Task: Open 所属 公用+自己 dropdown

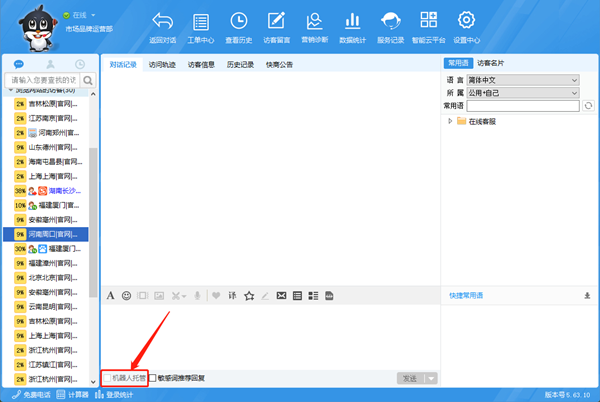Action: point(523,93)
